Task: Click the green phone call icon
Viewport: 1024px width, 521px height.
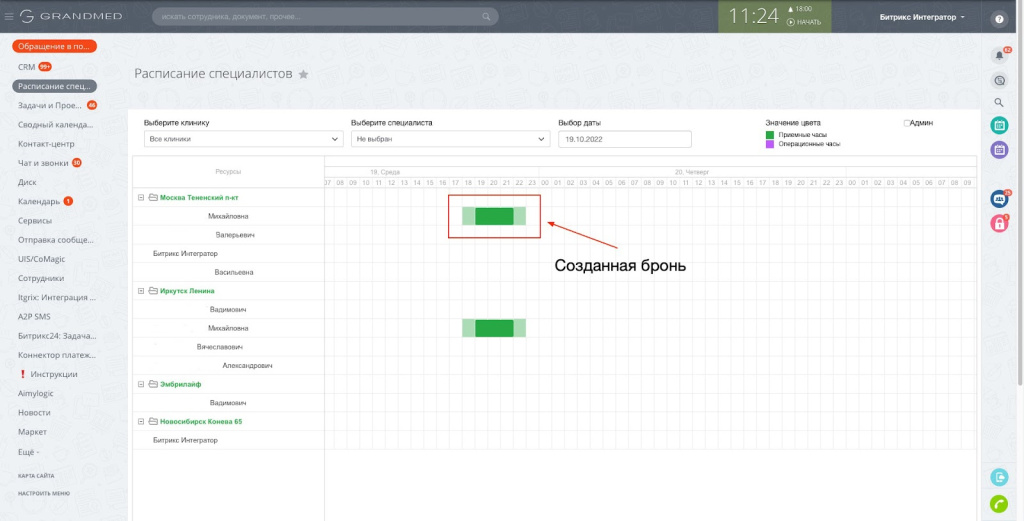Action: coord(998,504)
